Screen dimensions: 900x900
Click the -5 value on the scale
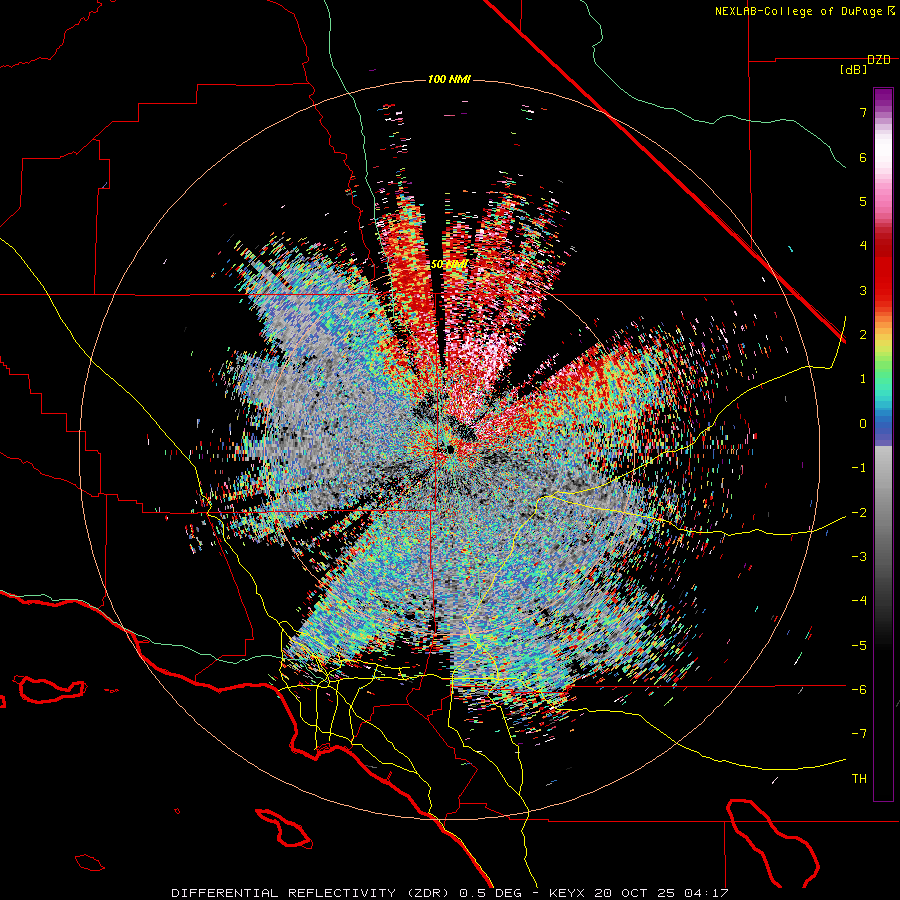pyautogui.click(x=859, y=646)
